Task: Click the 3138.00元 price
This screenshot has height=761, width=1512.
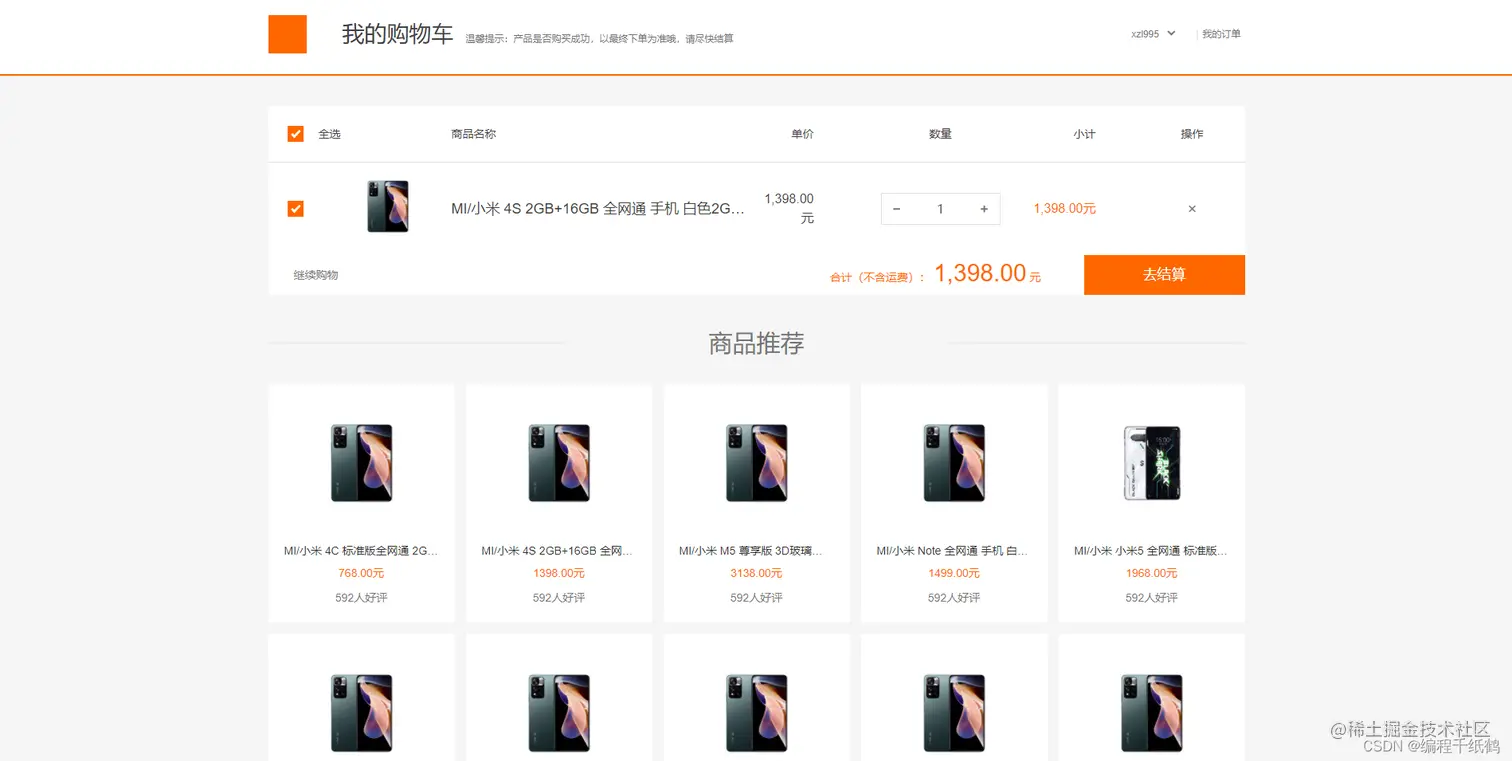Action: pyautogui.click(x=756, y=574)
